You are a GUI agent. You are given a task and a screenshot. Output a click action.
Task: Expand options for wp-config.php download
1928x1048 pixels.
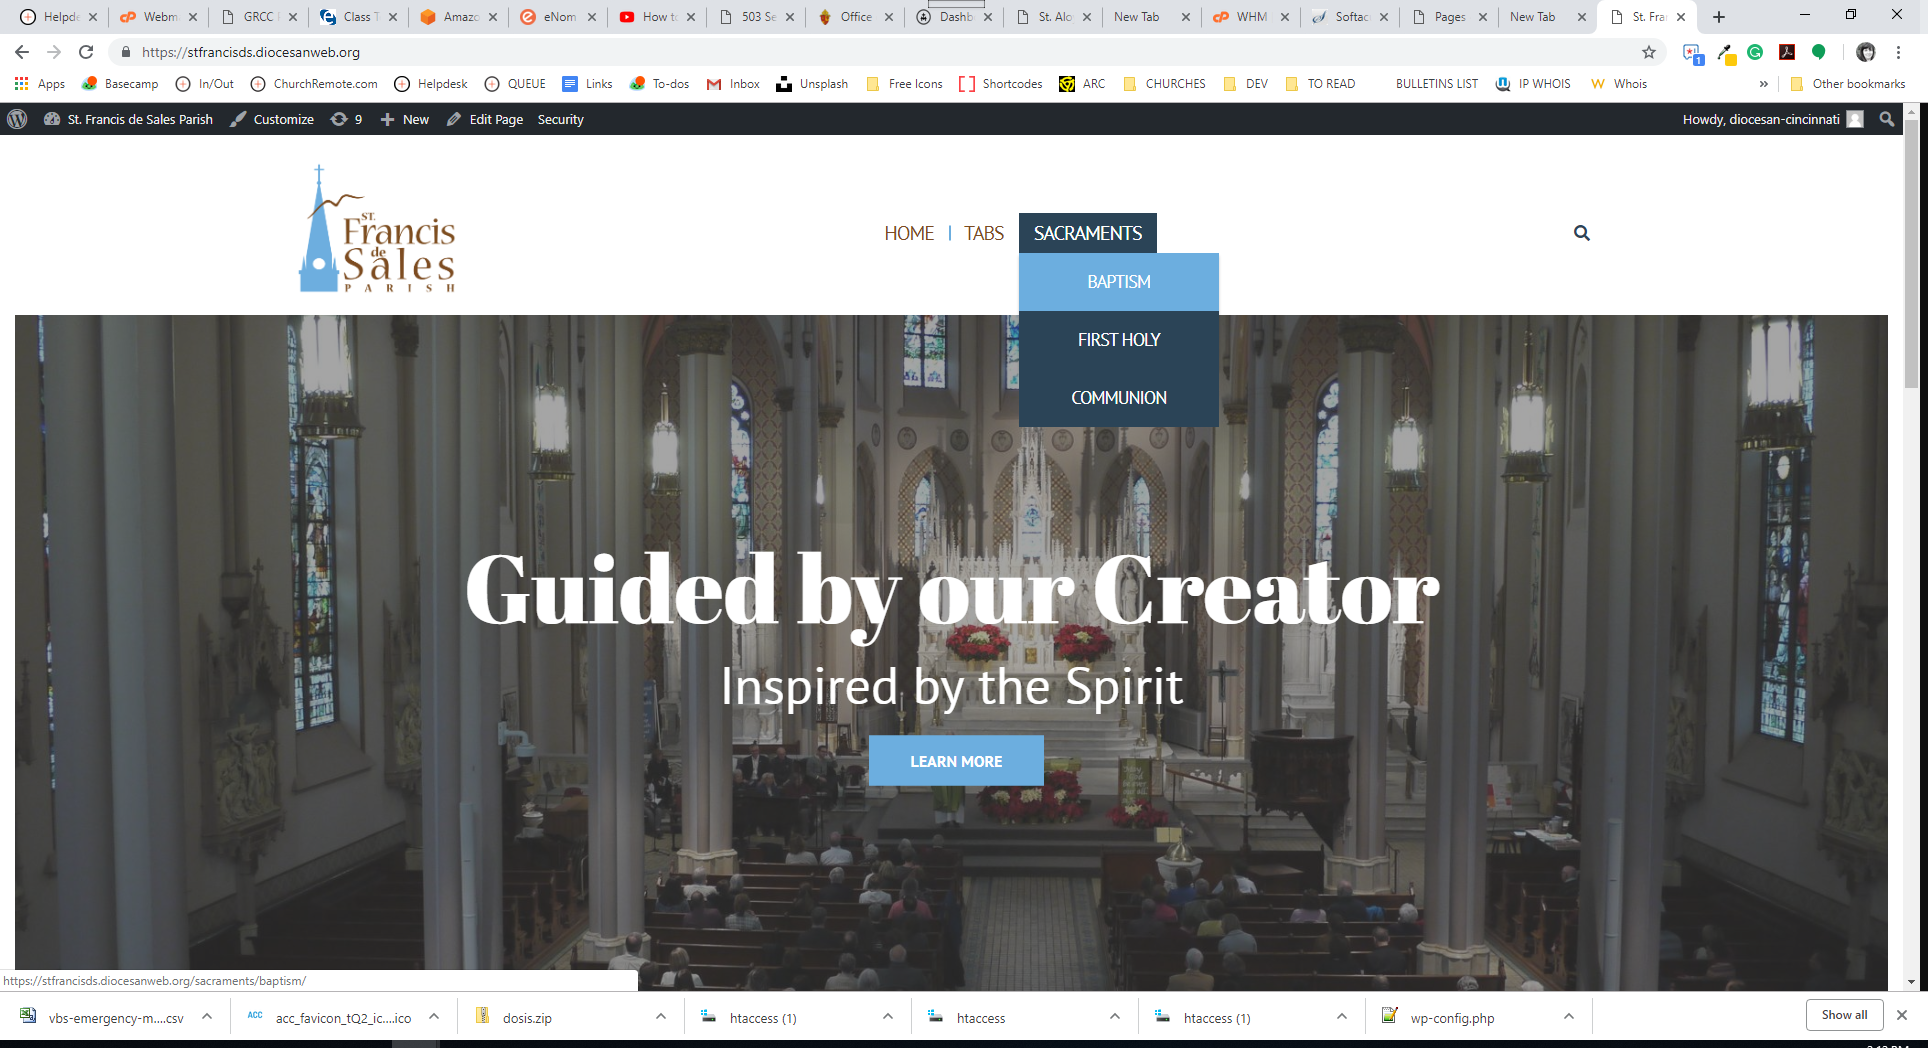tap(1569, 1017)
